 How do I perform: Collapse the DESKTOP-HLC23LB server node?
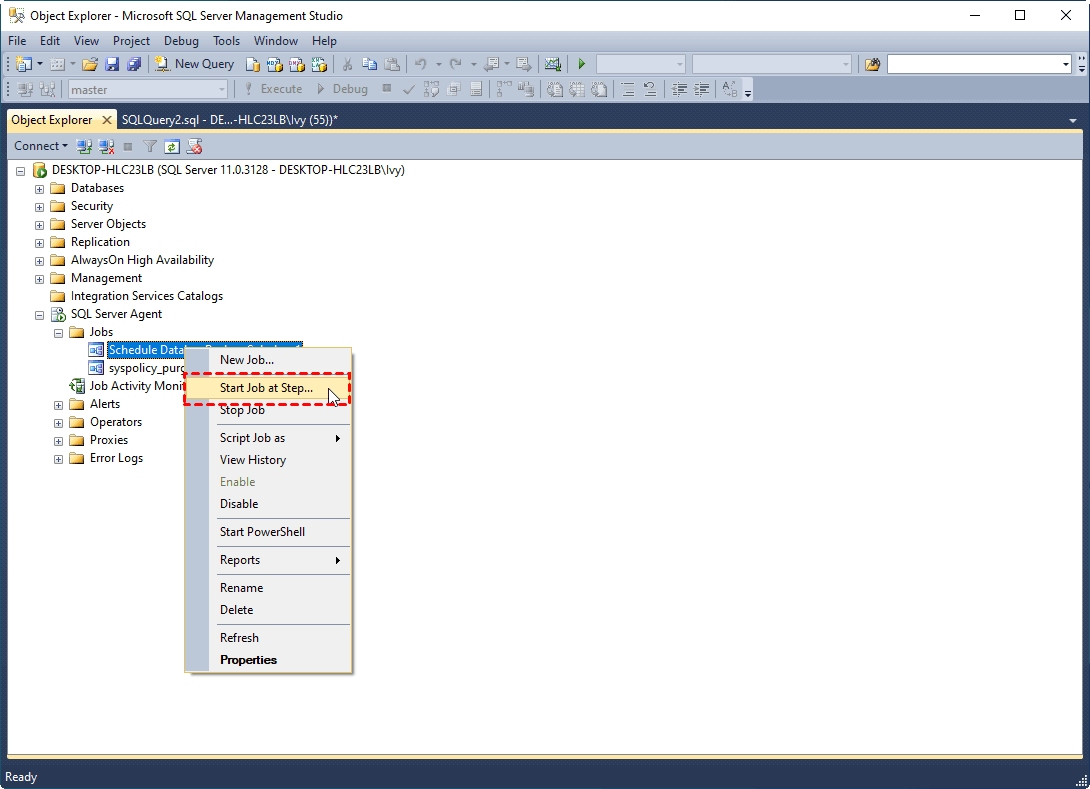click(21, 171)
